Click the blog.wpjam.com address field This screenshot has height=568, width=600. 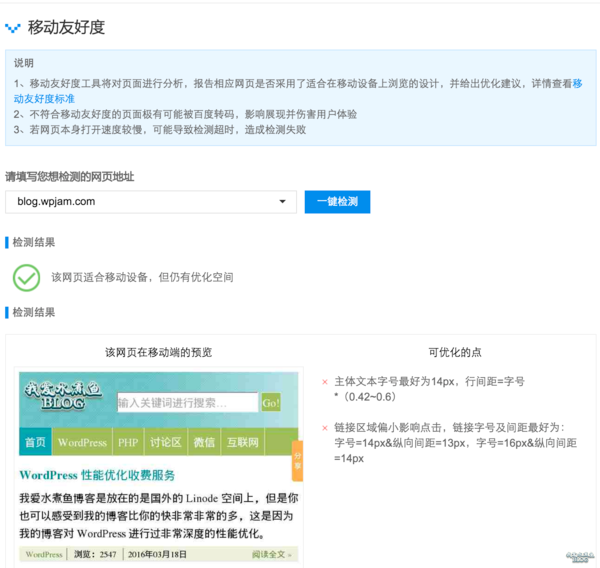click(140, 201)
